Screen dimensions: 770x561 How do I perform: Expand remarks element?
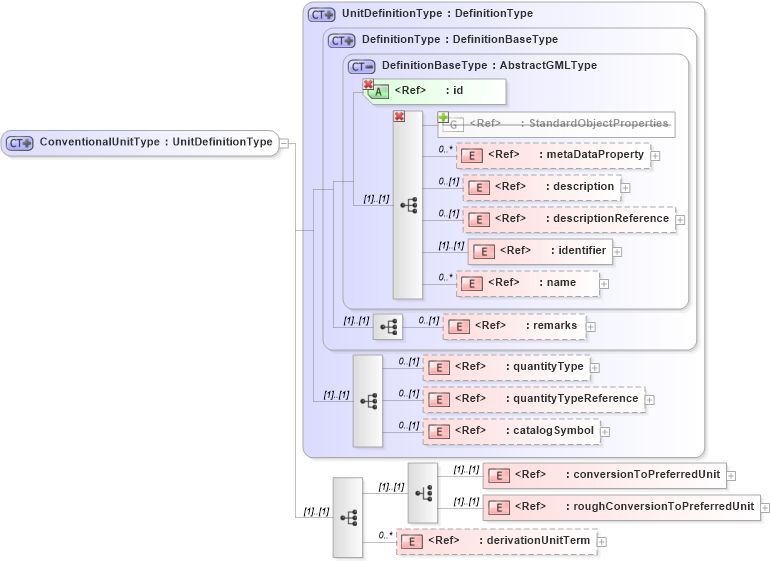[x=591, y=327]
